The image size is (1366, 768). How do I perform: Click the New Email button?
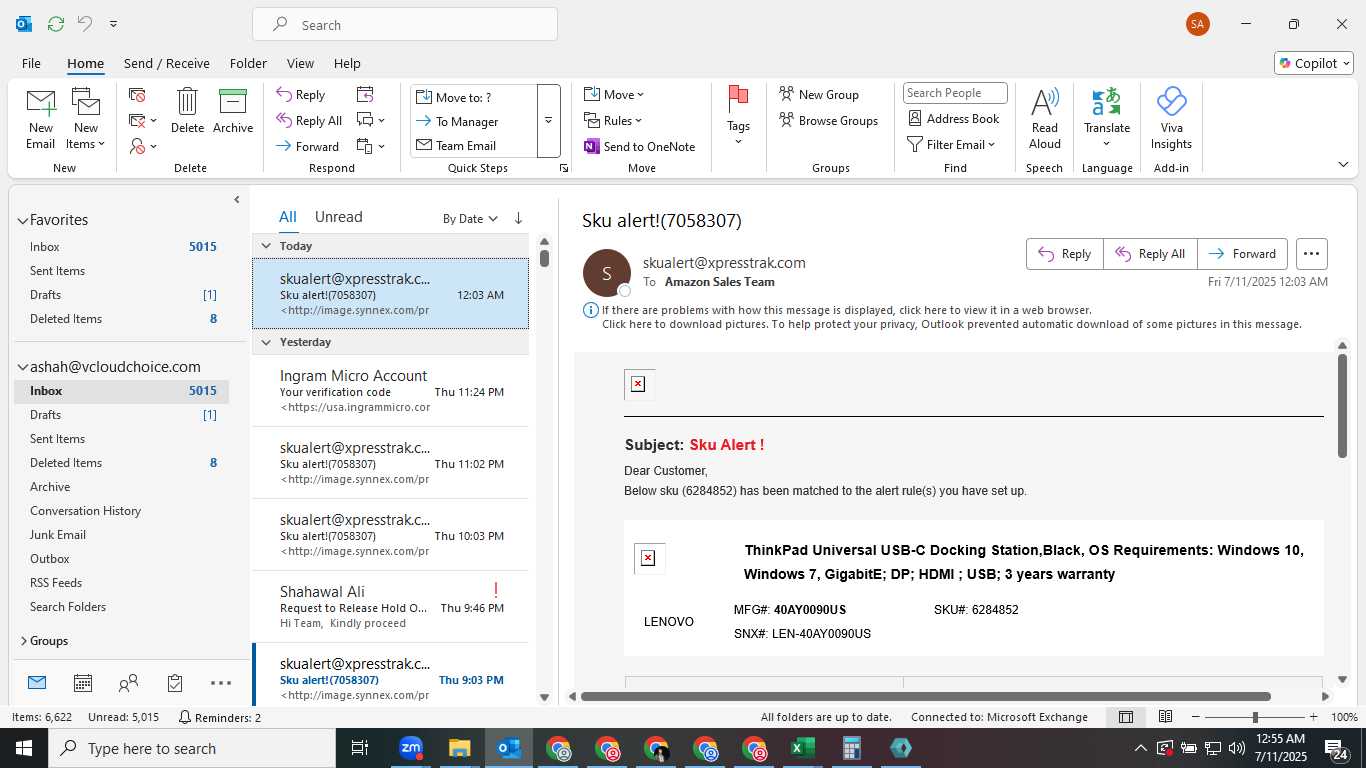click(40, 119)
